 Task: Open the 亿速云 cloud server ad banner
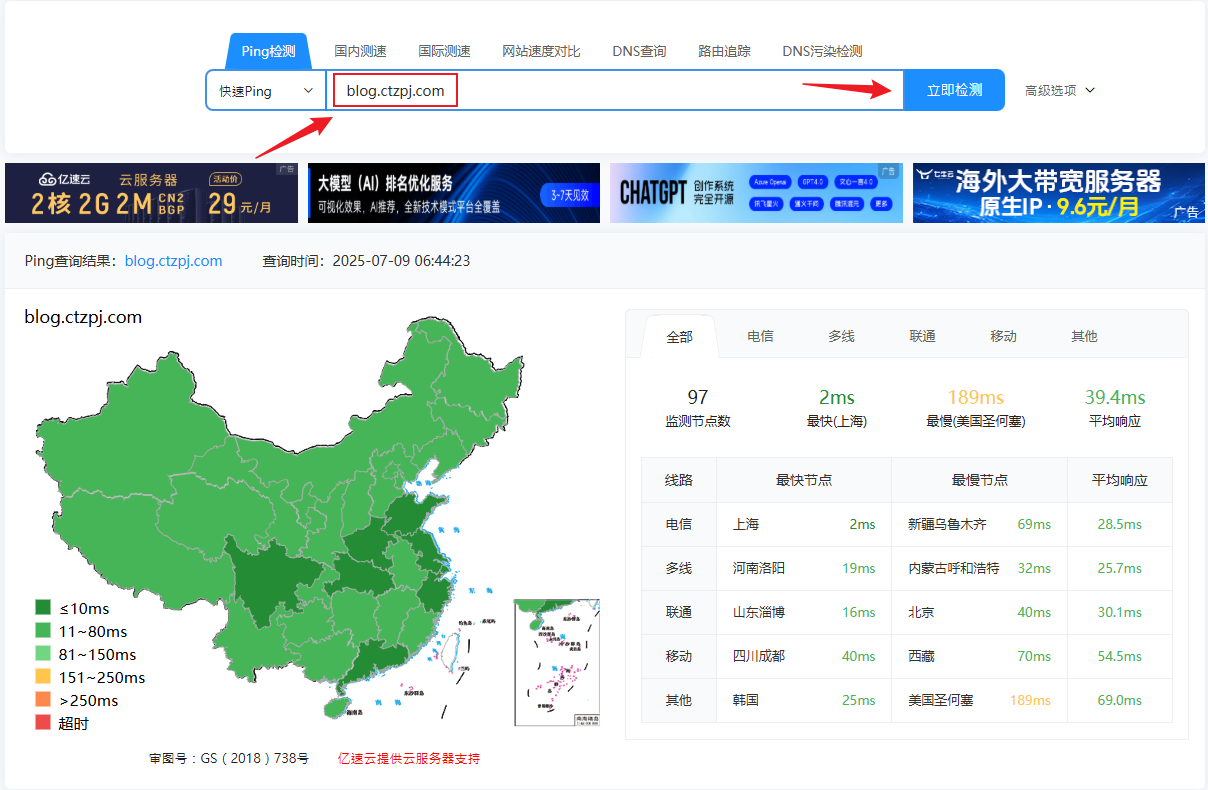tap(151, 193)
